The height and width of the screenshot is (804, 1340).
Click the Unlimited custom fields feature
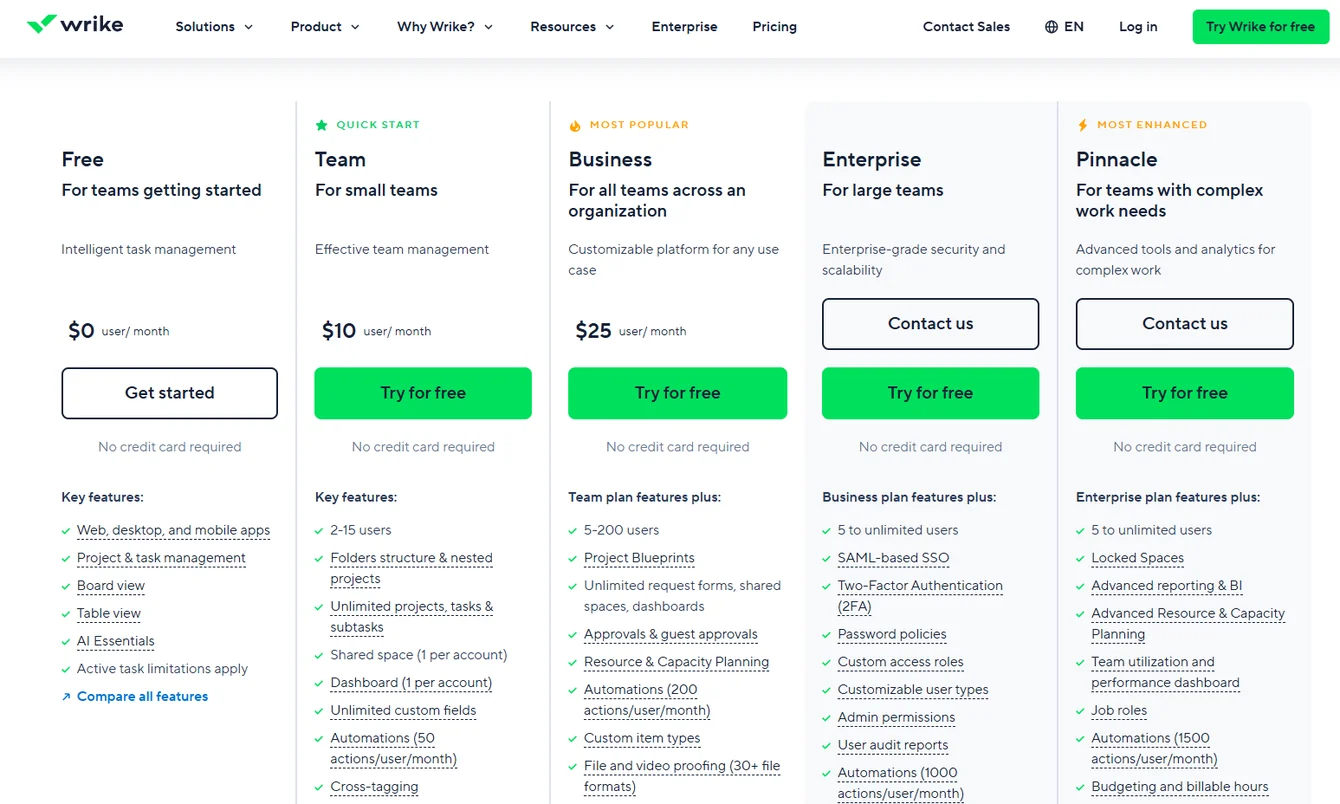click(x=403, y=711)
